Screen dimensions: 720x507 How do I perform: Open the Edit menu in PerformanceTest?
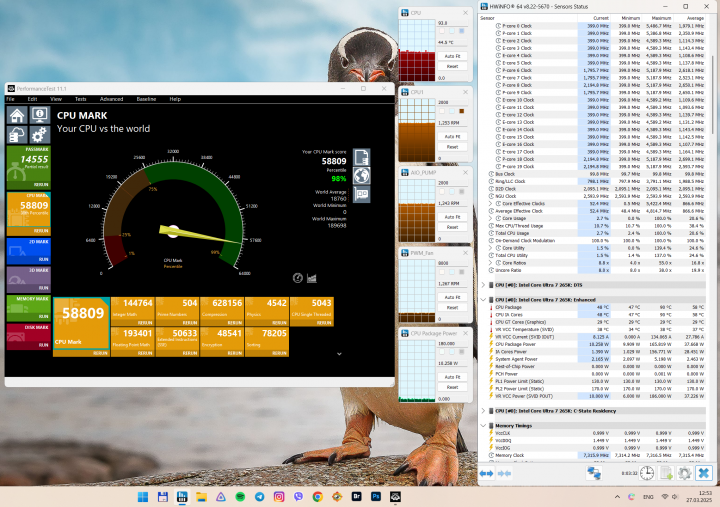(x=32, y=99)
